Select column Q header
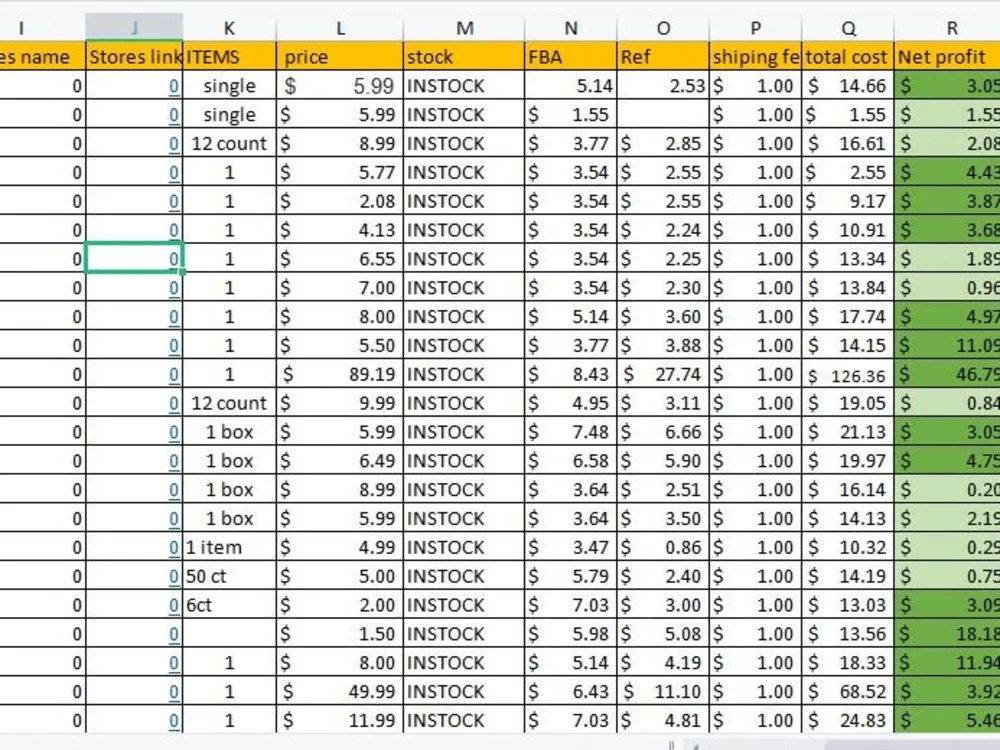 pos(848,28)
